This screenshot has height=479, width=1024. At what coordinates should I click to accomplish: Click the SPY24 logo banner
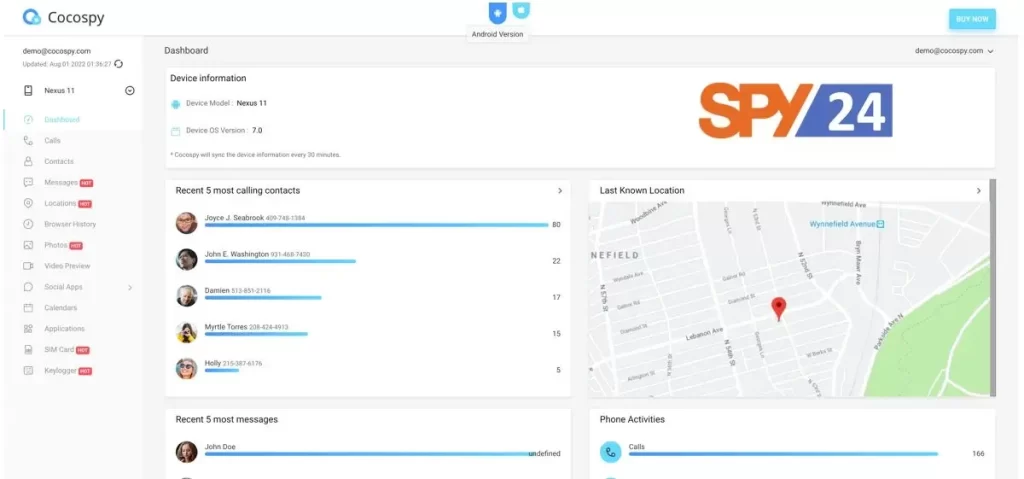pyautogui.click(x=795, y=110)
